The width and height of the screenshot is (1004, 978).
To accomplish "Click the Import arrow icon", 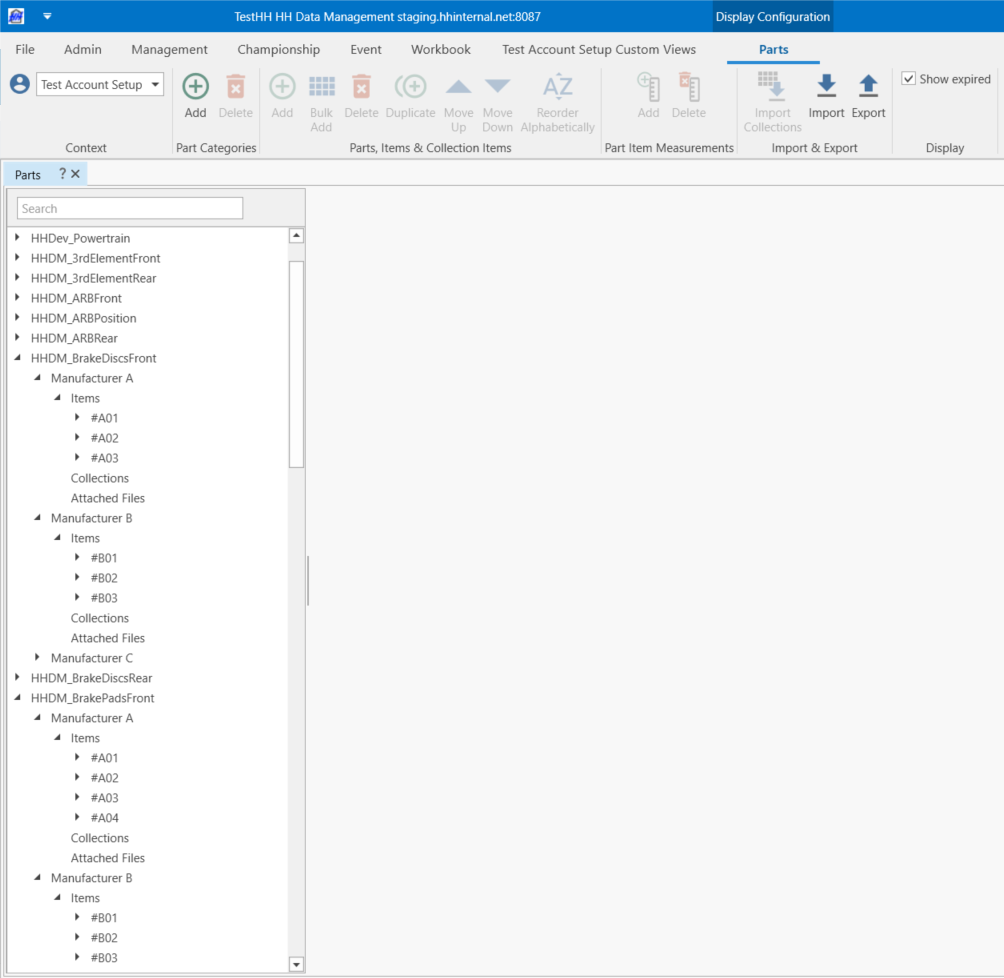I will pyautogui.click(x=826, y=87).
